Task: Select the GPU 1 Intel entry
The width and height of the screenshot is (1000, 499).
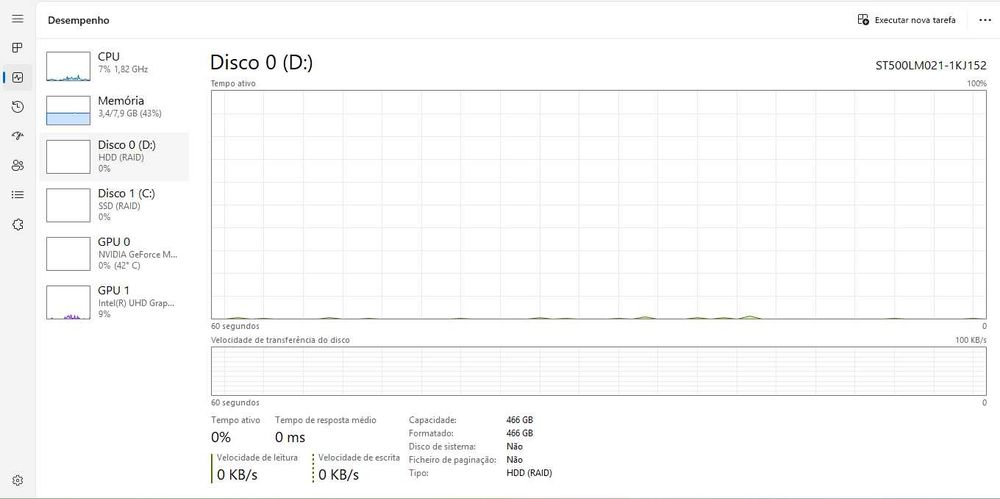Action: pos(114,302)
